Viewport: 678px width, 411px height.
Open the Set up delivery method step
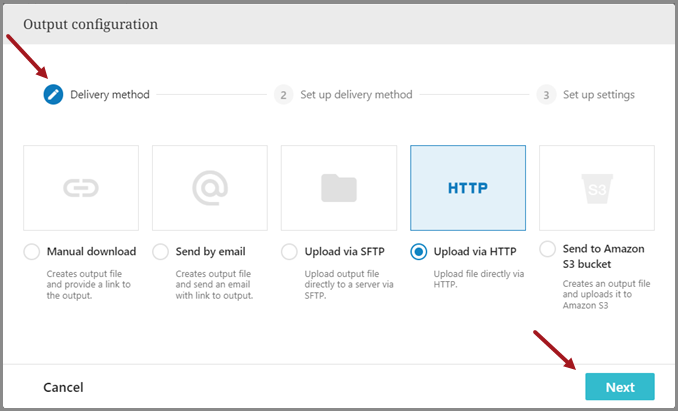[357, 95]
